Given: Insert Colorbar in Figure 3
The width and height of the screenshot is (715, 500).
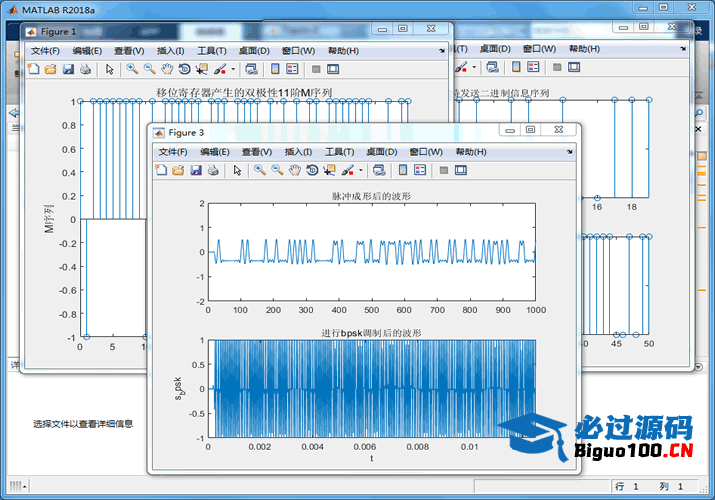Looking at the screenshot, I should click(403, 170).
